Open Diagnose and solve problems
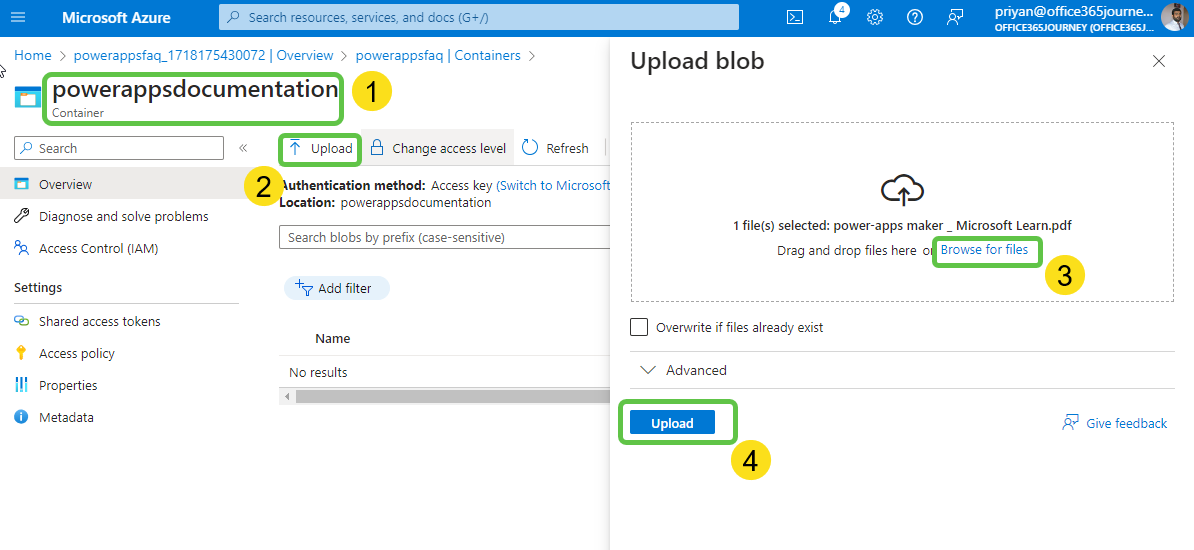 pyautogui.click(x=122, y=216)
